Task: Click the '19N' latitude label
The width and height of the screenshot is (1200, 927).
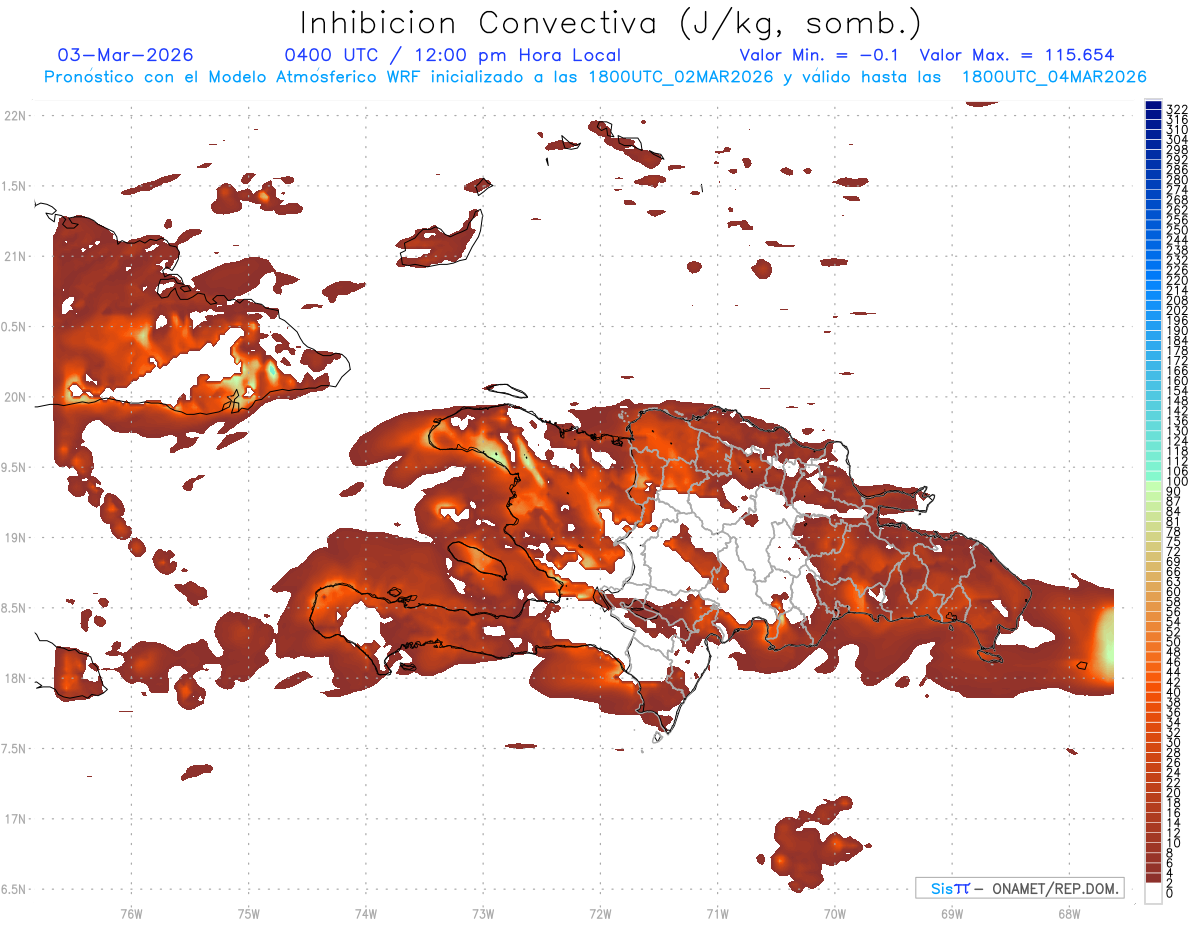Action: coord(15,537)
